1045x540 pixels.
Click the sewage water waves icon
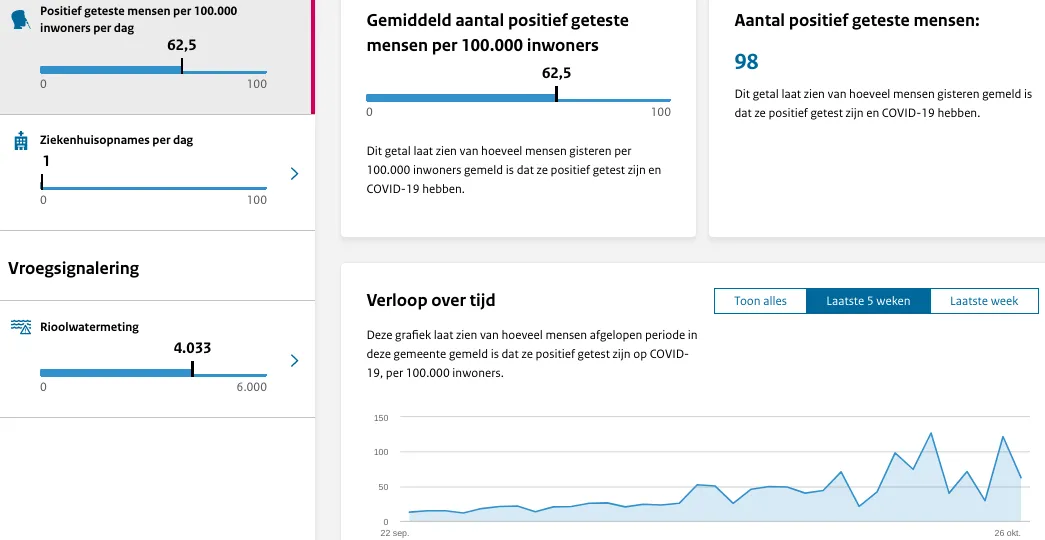tap(20, 327)
